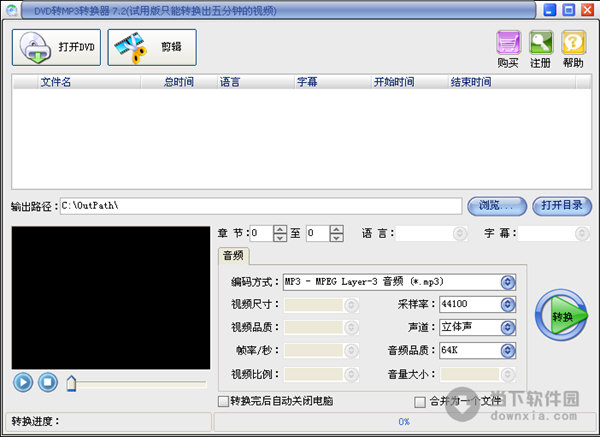This screenshot has height=437, width=600.
Task: Click the black video preview area
Action: point(111,298)
